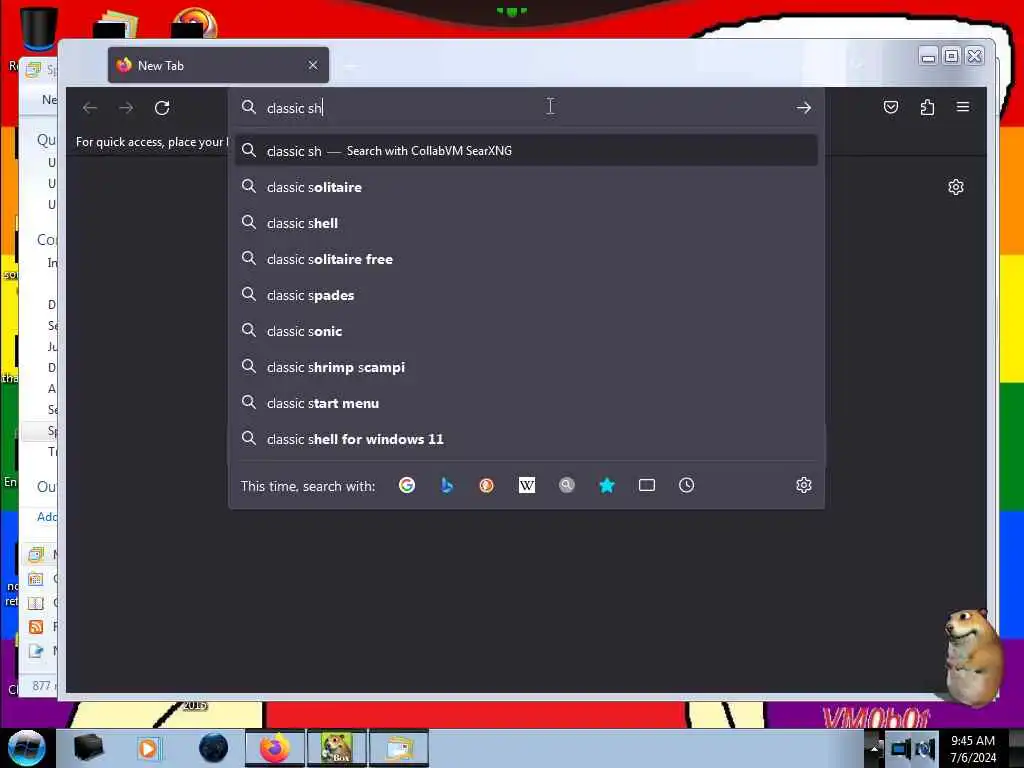Open search settings gear in dropdown

point(803,485)
